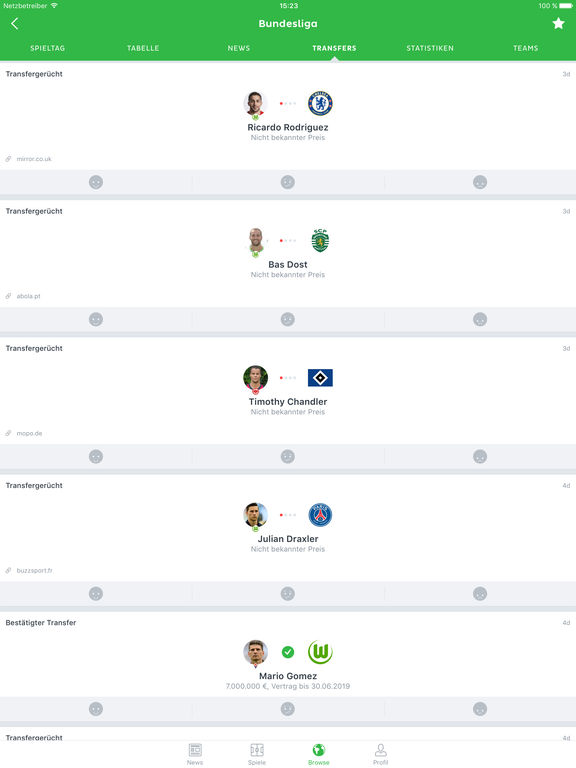576x768 pixels.
Task: Open the Profil icon in the bottom bar
Action: pos(381,754)
